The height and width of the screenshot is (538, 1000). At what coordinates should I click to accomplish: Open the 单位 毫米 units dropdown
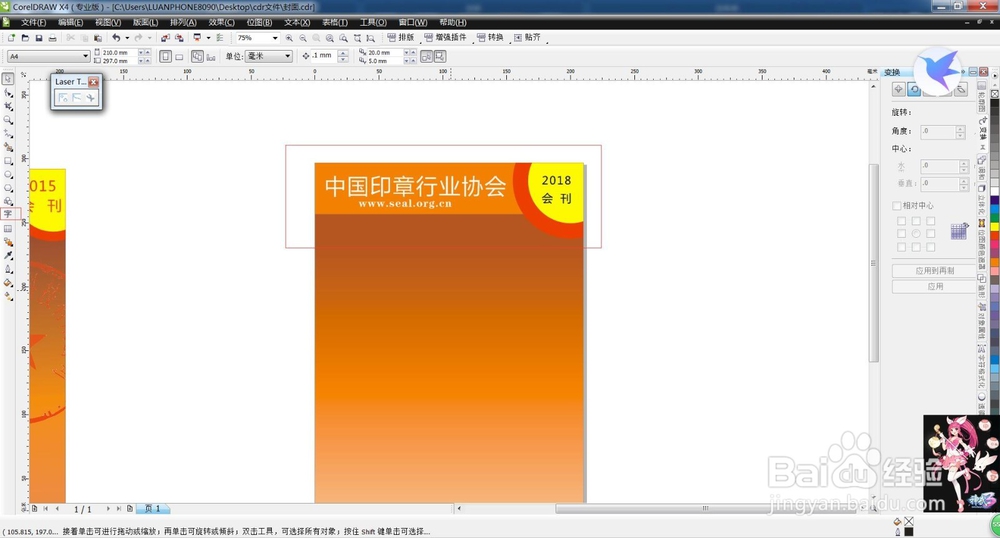[x=287, y=56]
